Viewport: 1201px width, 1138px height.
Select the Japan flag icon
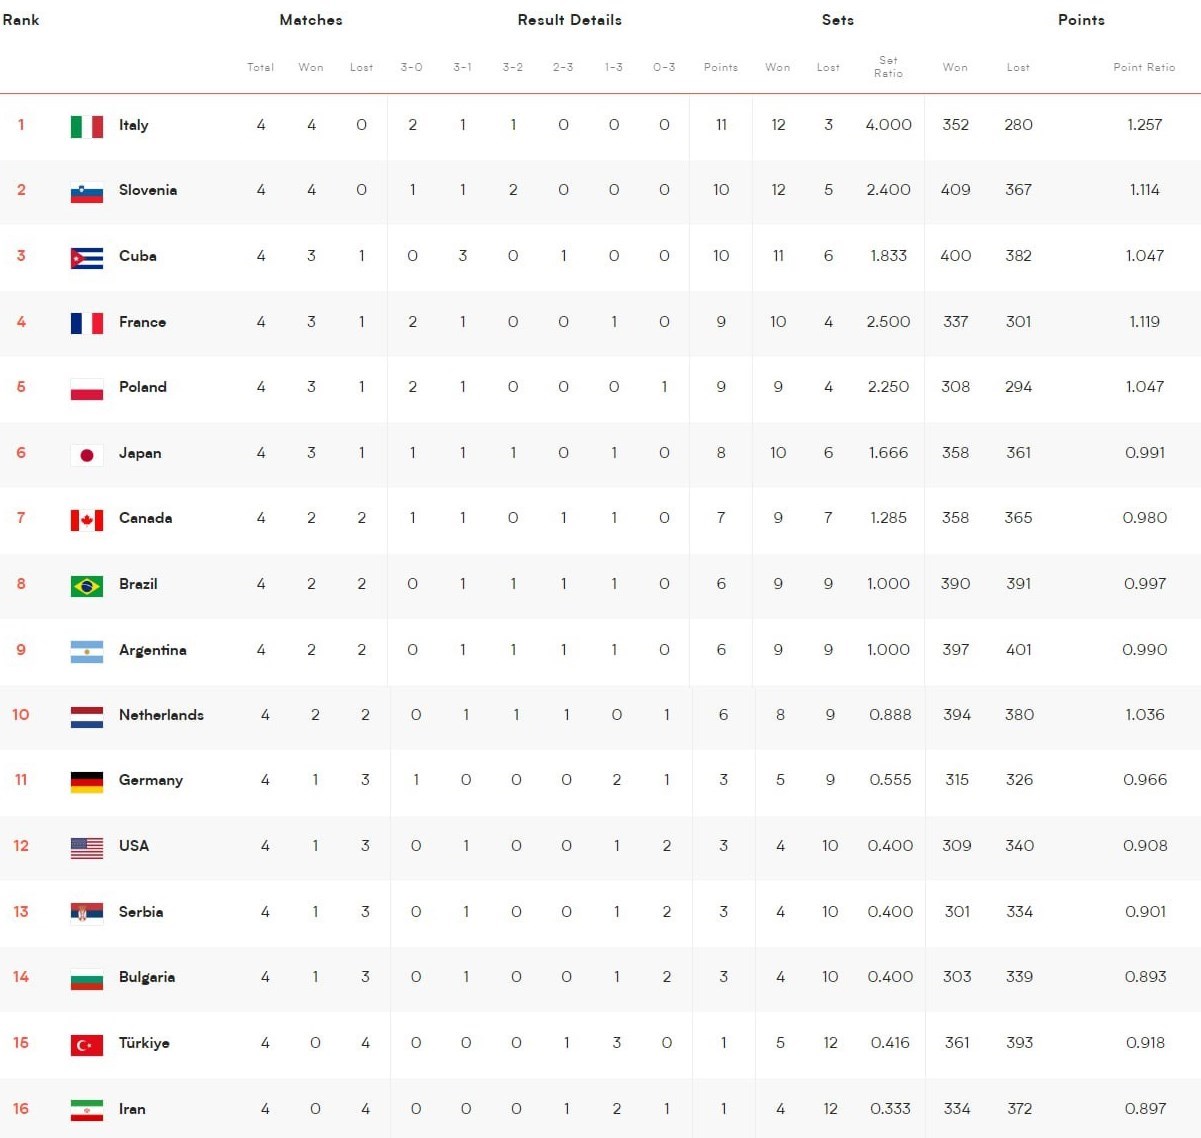[x=87, y=454]
